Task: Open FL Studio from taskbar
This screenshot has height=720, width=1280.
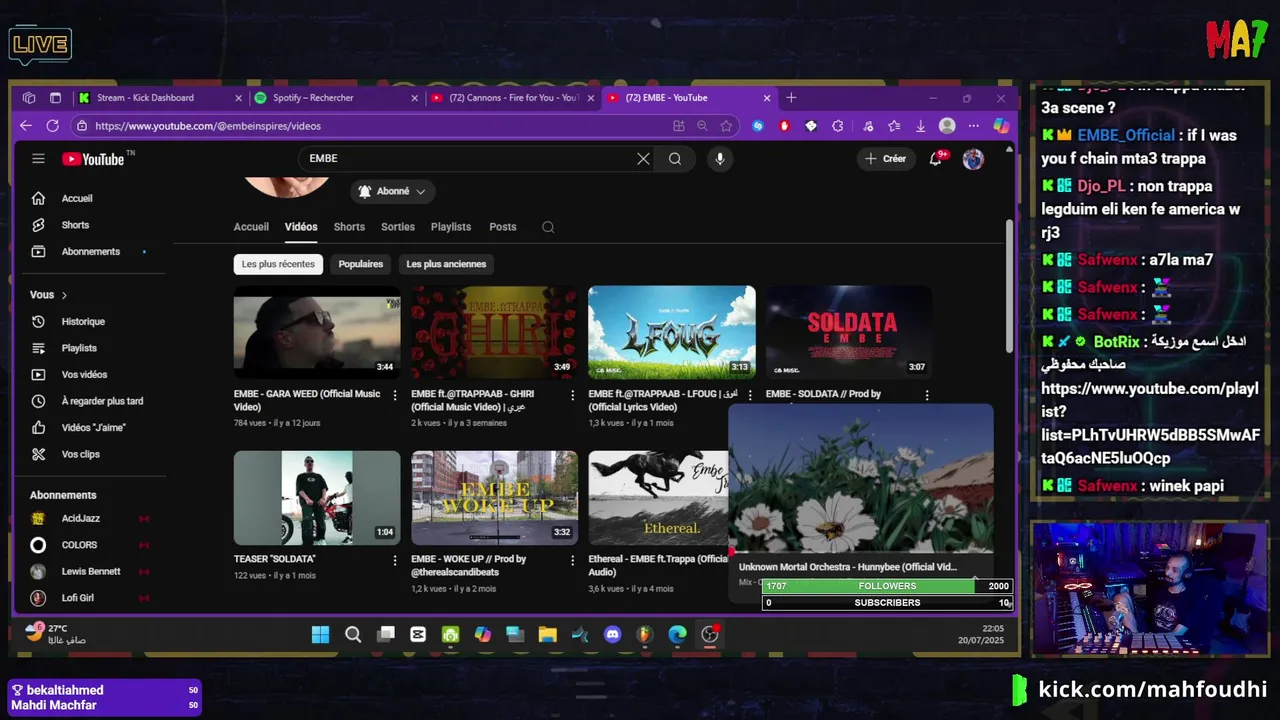Action: (645, 634)
